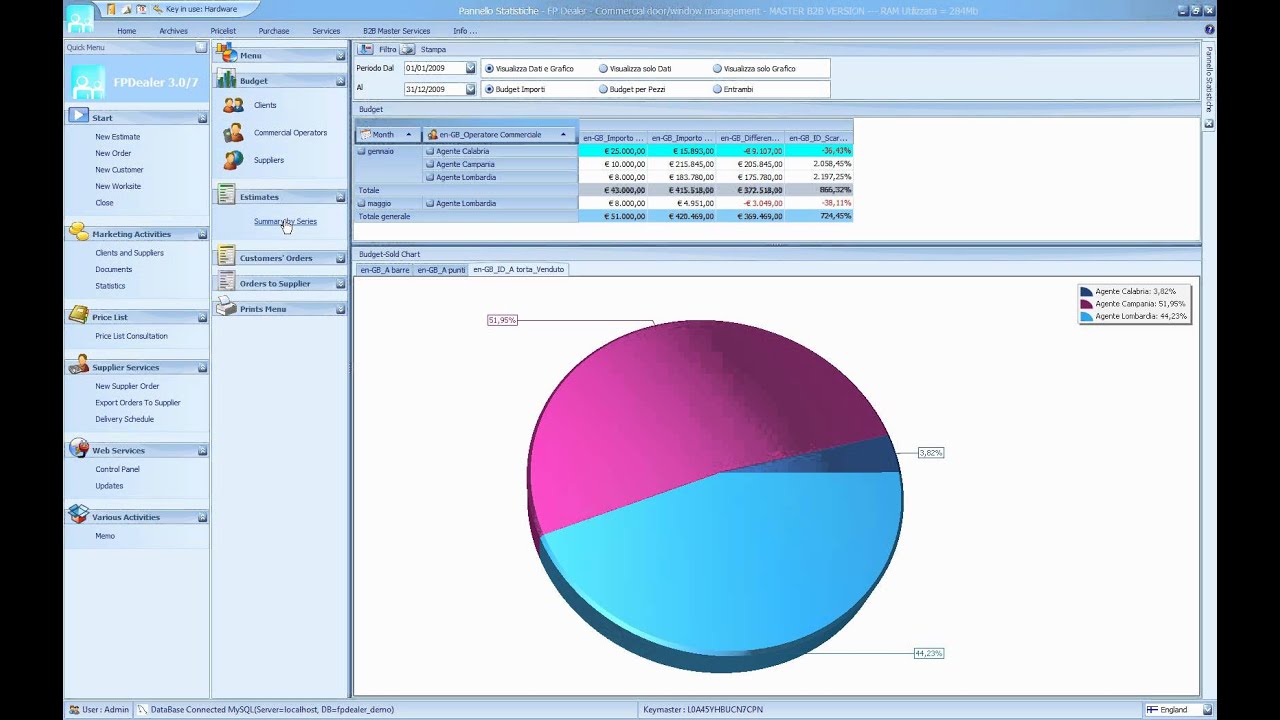This screenshot has width=1280, height=720.
Task: Expand the Customers' Orders section
Action: [340, 258]
